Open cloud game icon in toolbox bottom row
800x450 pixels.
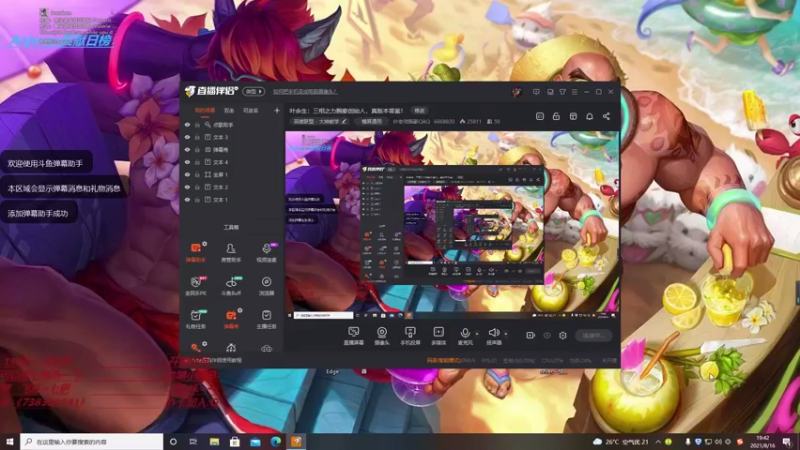tap(266, 348)
